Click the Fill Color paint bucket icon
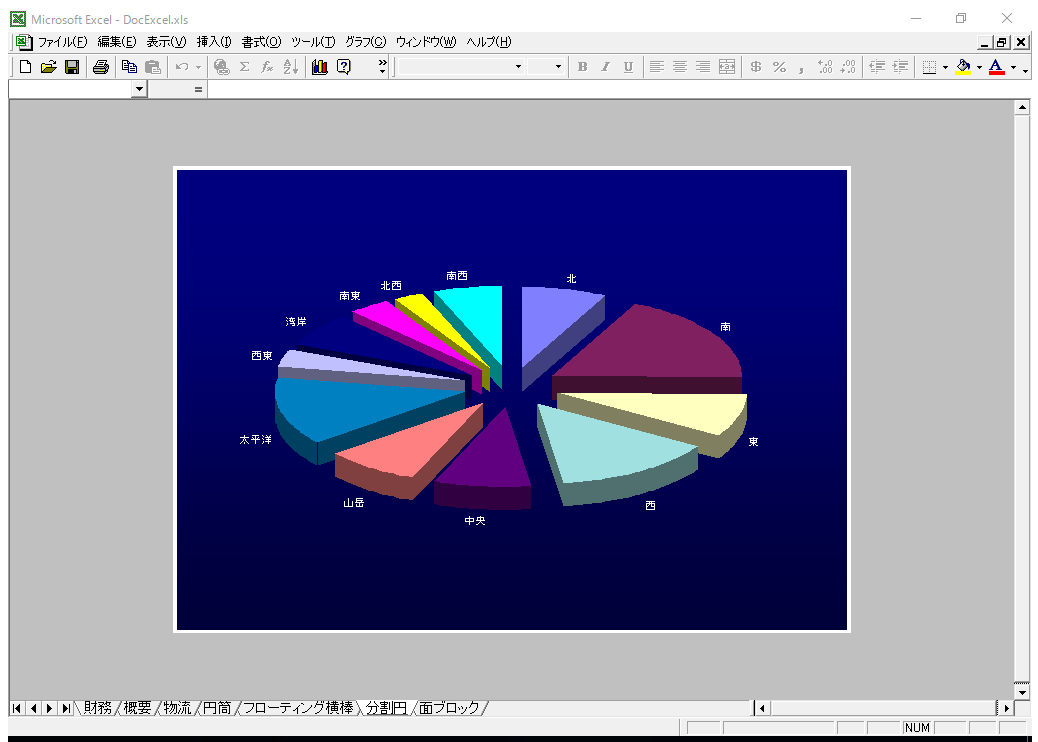This screenshot has width=1038, height=742. [963, 67]
